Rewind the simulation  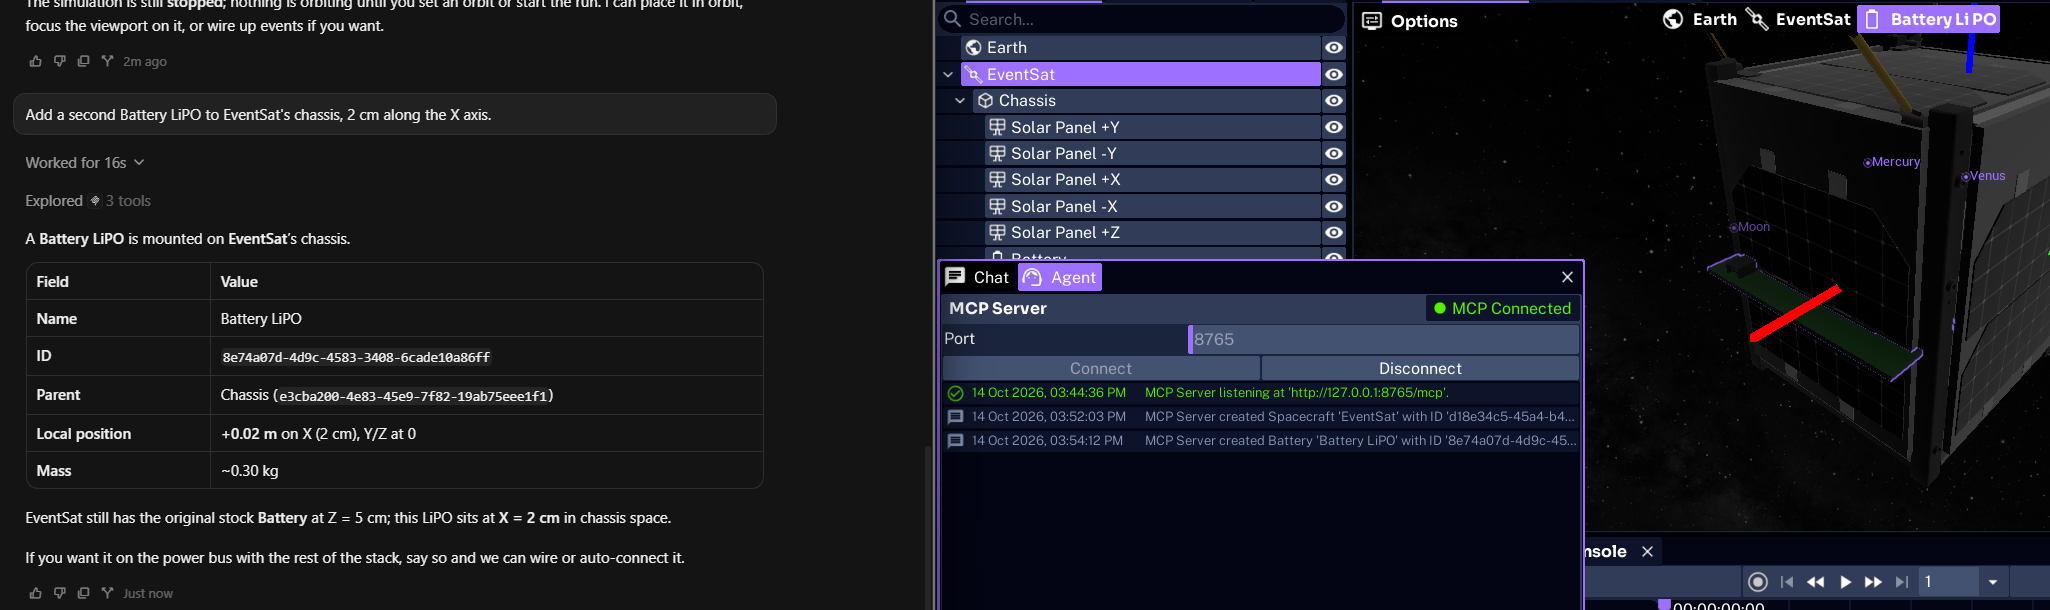[1816, 582]
